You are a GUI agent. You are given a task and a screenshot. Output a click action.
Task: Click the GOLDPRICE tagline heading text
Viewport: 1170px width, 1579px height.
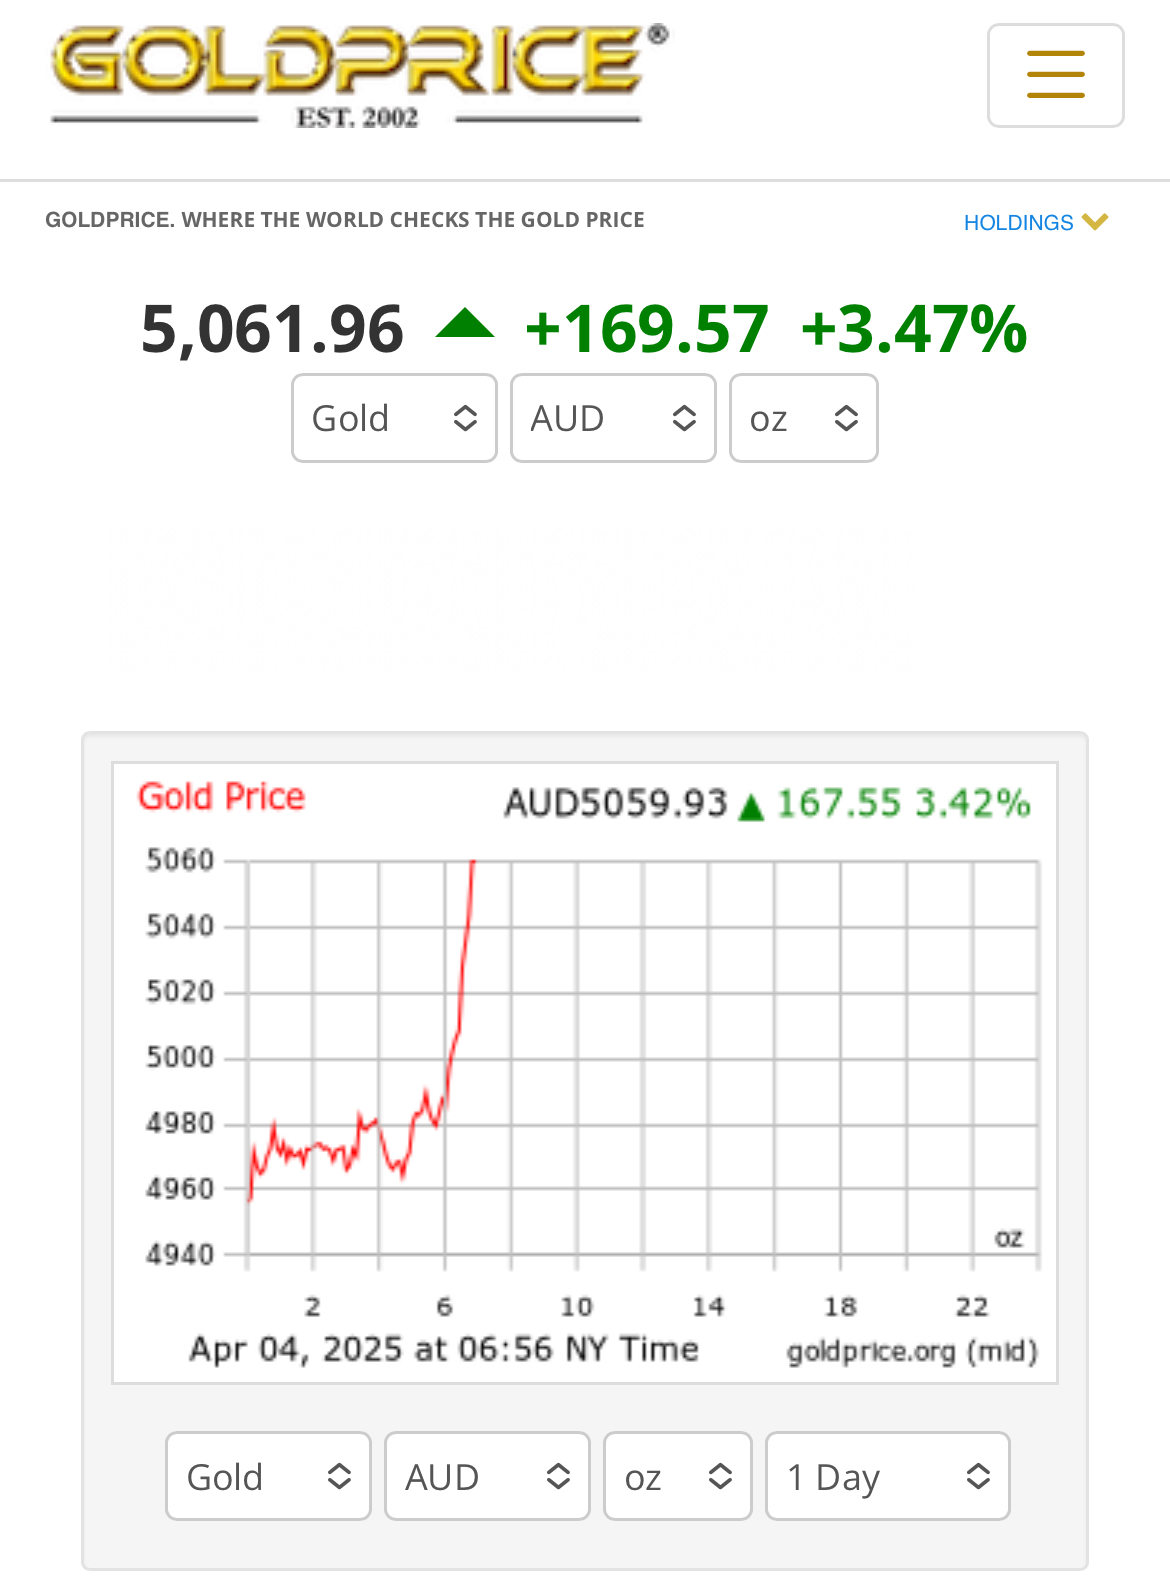click(x=345, y=220)
